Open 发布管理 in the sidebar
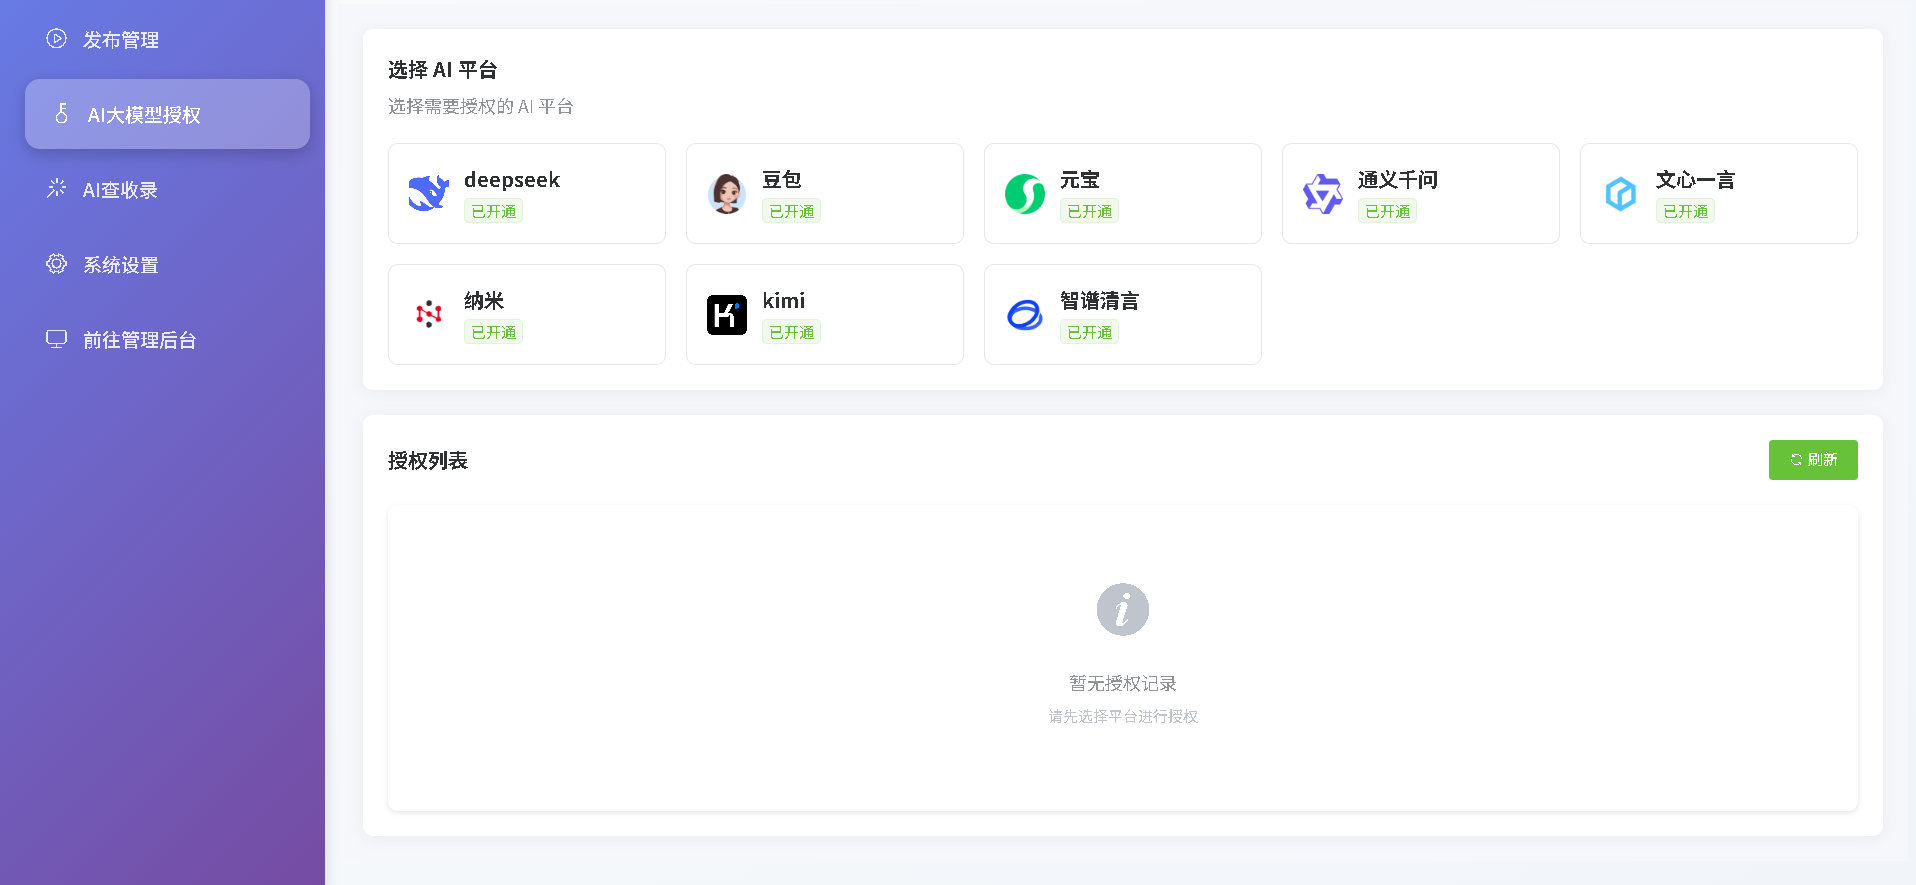The height and width of the screenshot is (885, 1916). [x=120, y=40]
